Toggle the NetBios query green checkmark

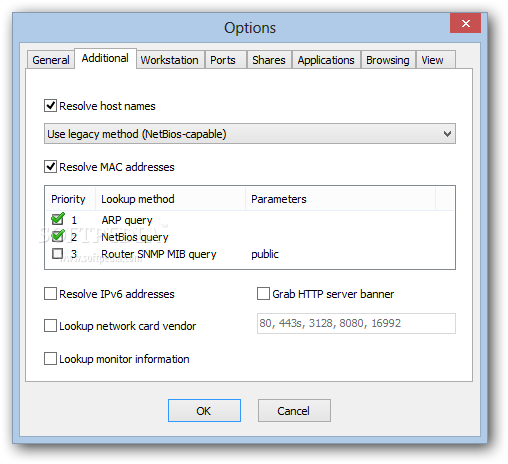click(58, 236)
